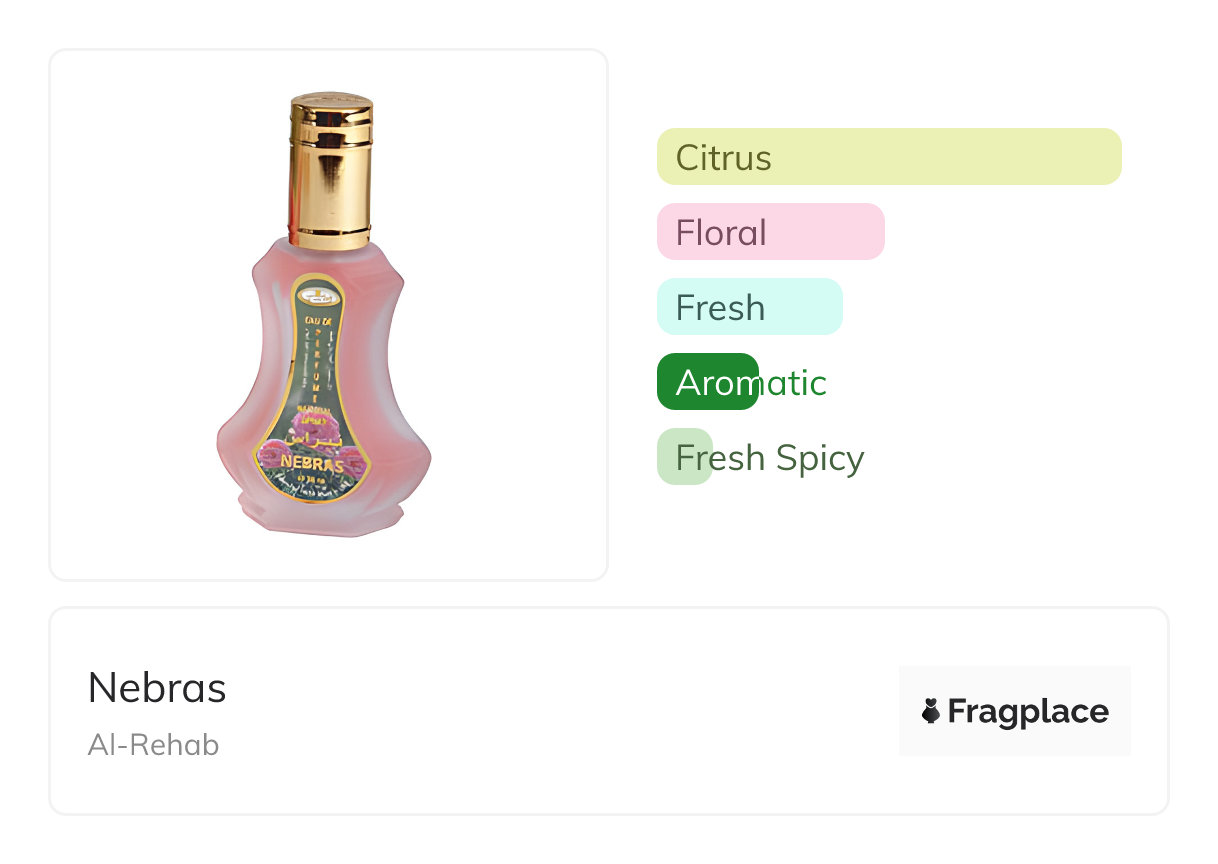Open the Fragplace wordmark link
Viewport: 1218px width, 864px height.
pyautogui.click(x=1027, y=711)
